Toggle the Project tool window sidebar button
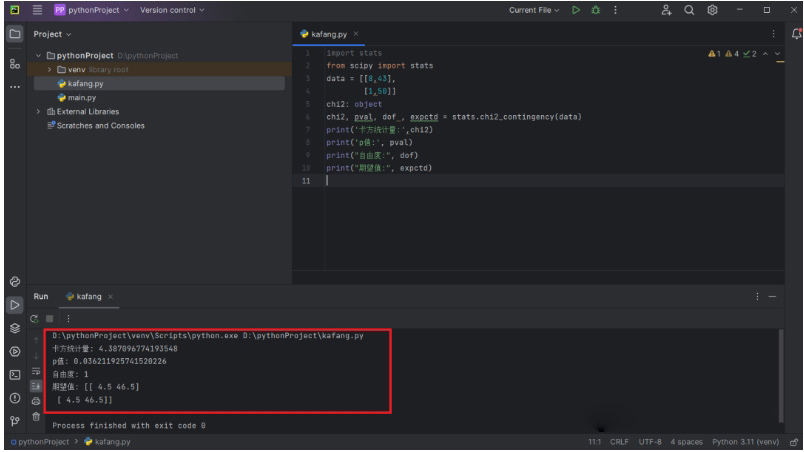 [14, 34]
